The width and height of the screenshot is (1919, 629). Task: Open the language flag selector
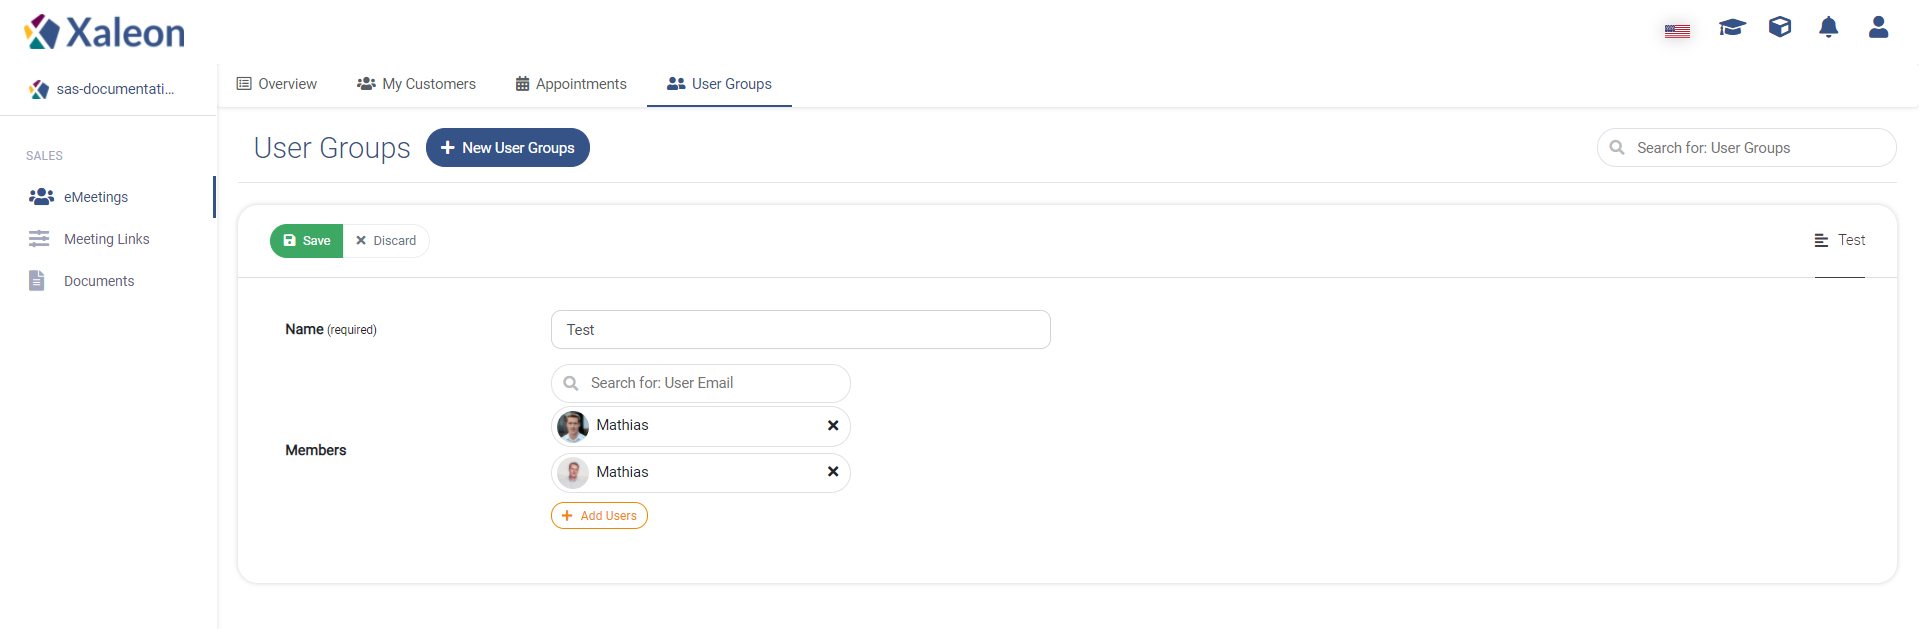click(1677, 31)
